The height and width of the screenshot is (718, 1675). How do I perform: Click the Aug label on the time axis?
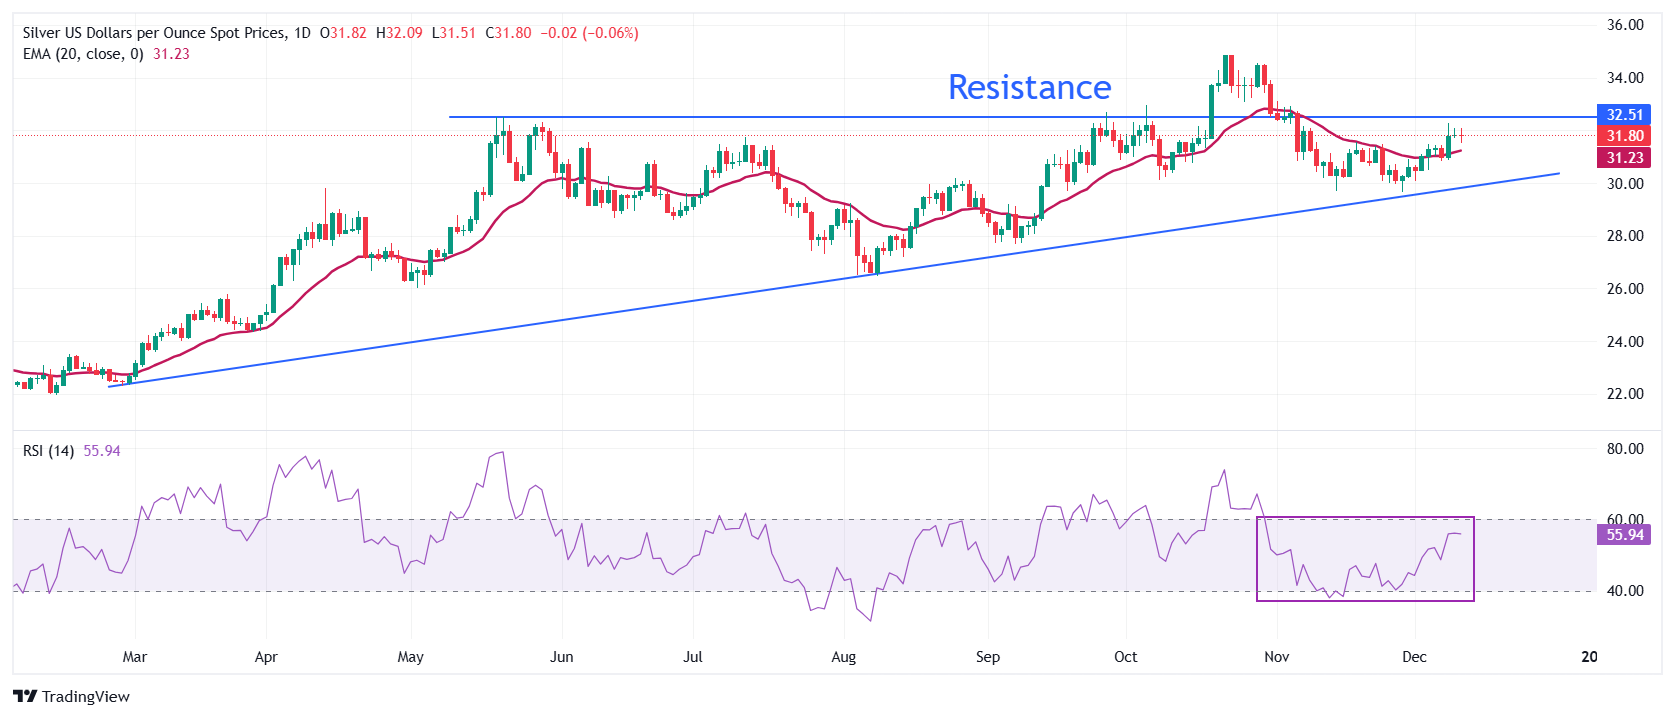pos(843,657)
